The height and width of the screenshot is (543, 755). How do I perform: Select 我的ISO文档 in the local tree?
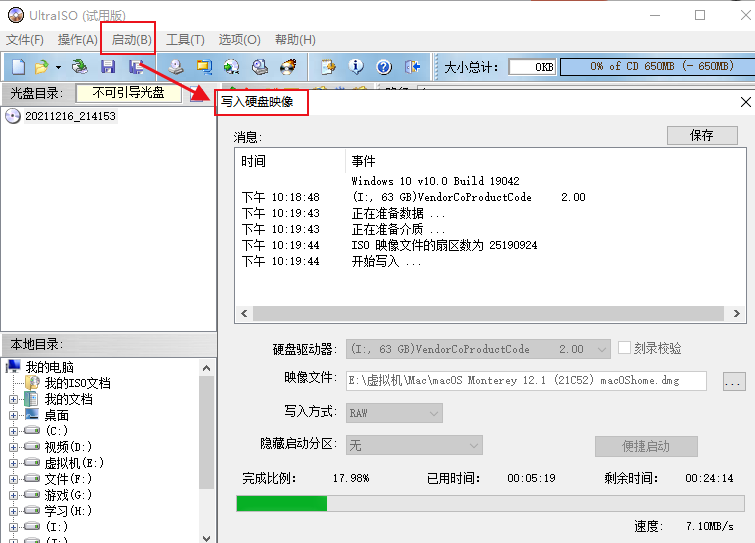(77, 383)
